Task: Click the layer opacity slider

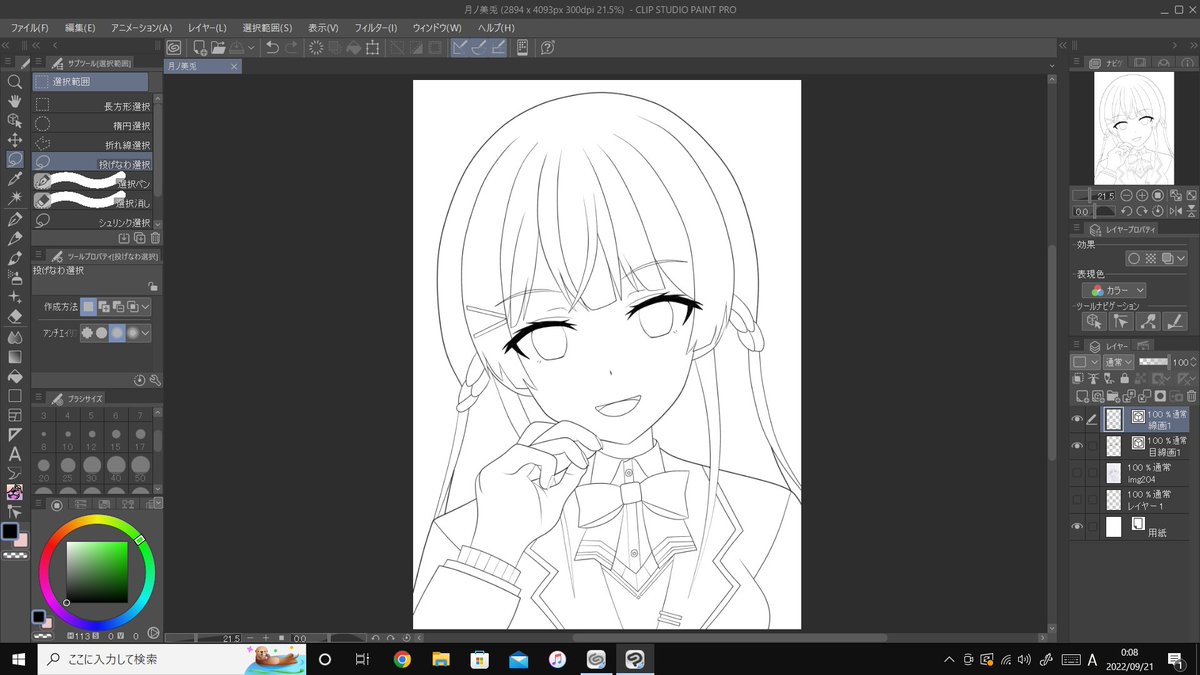Action: coord(1154,362)
